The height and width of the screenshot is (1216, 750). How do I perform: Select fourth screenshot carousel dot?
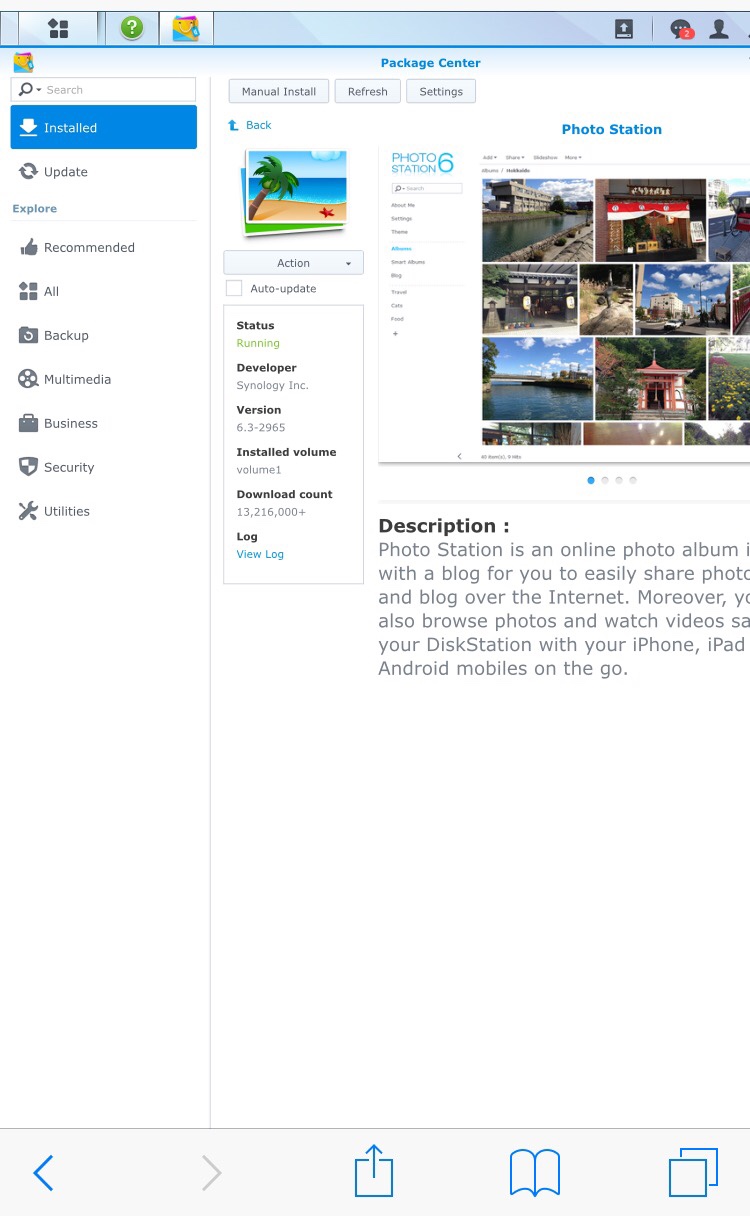(633, 481)
